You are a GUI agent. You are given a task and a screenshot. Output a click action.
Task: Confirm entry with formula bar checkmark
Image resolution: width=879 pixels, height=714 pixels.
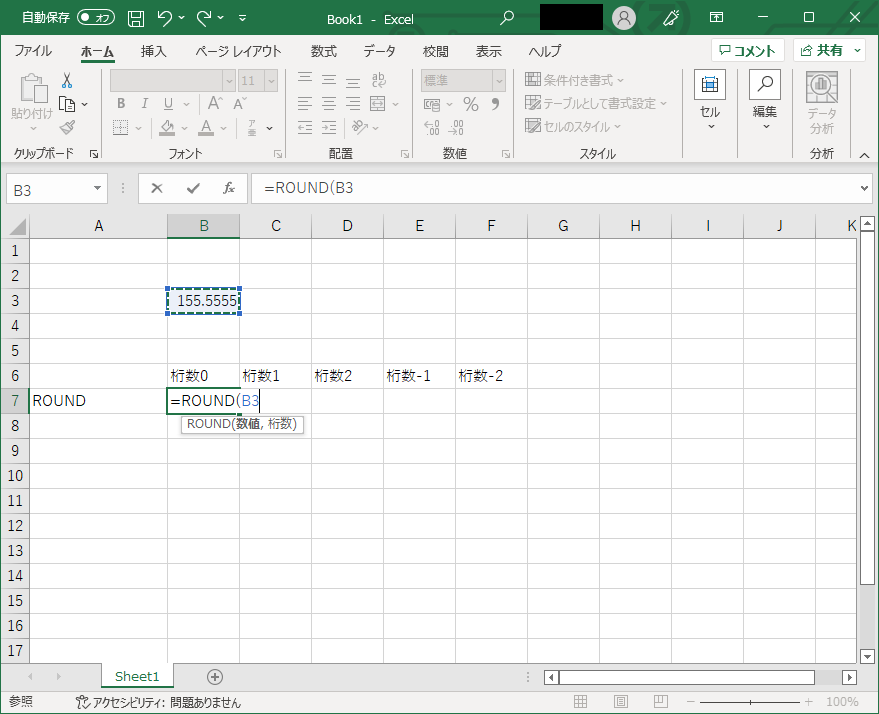pos(193,188)
